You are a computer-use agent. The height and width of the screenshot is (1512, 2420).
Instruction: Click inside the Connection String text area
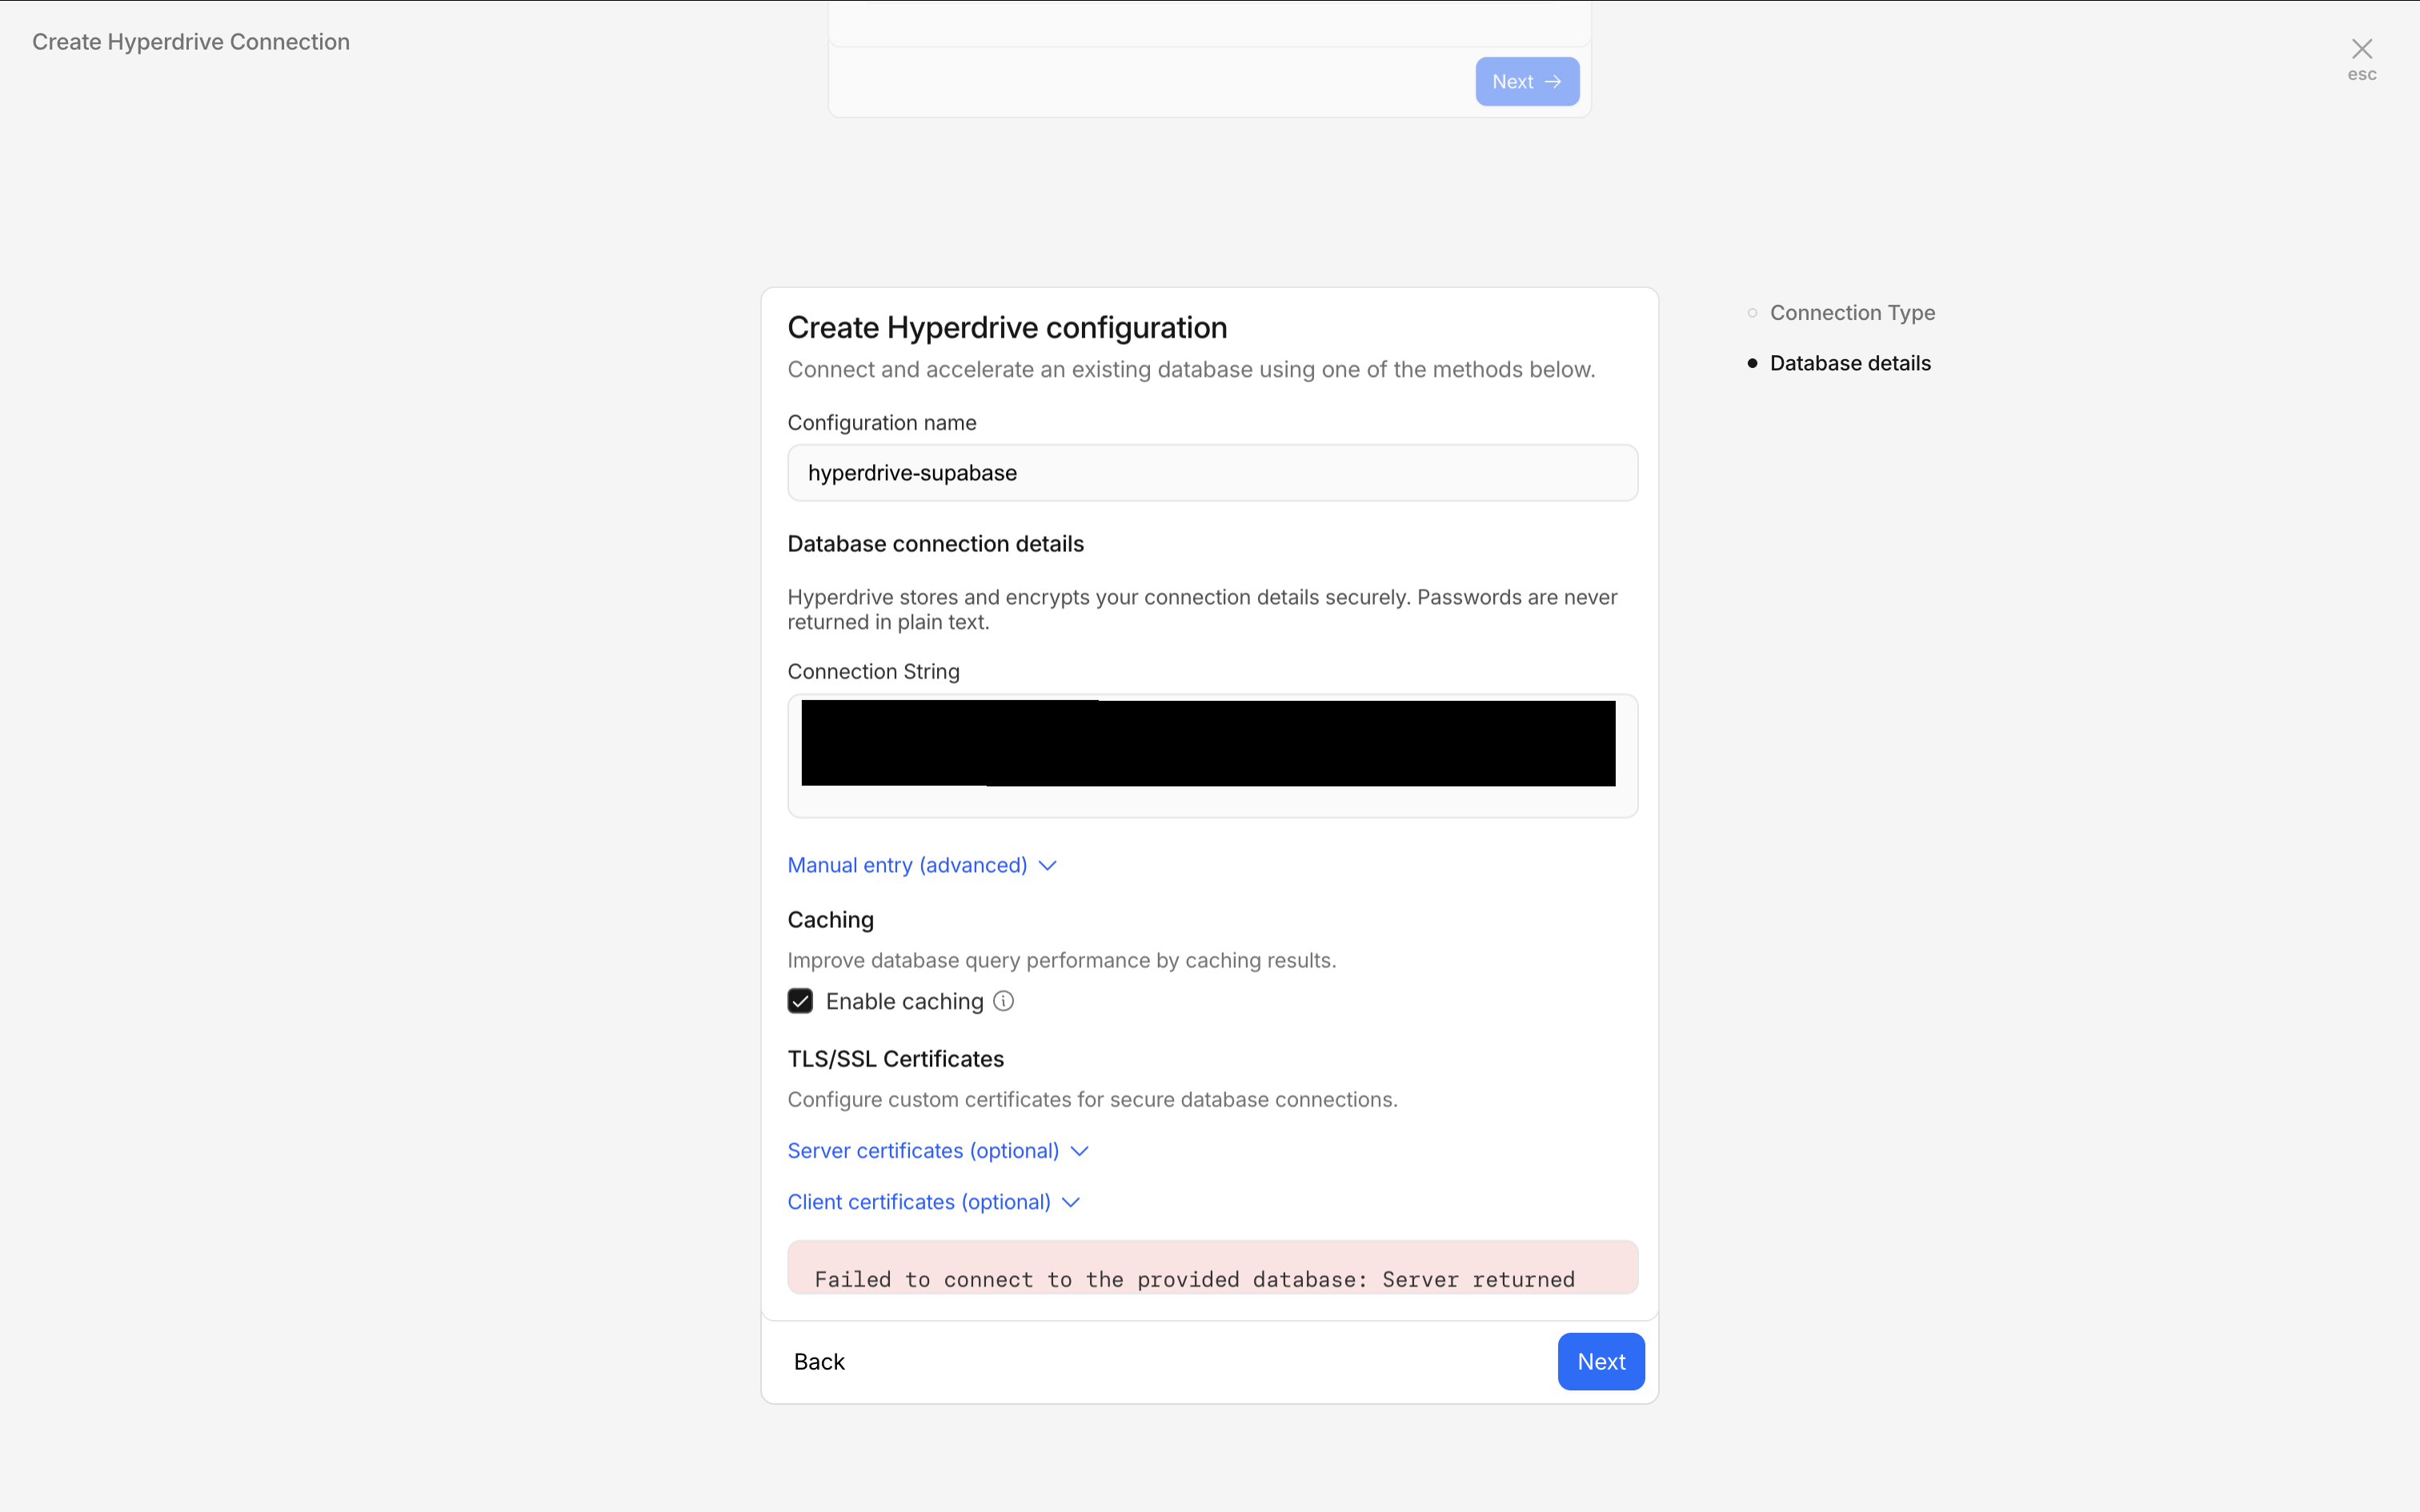tap(1212, 801)
